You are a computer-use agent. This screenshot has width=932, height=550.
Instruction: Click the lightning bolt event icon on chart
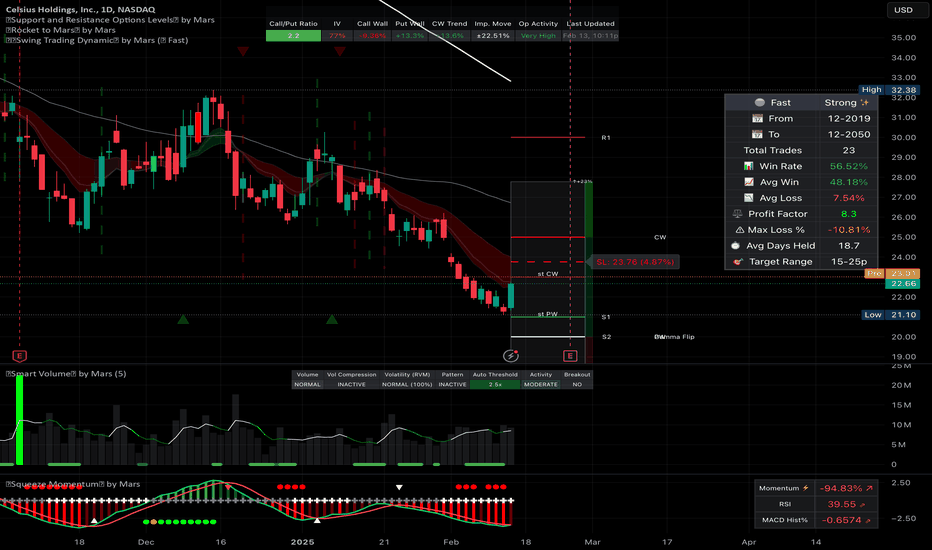(x=511, y=356)
